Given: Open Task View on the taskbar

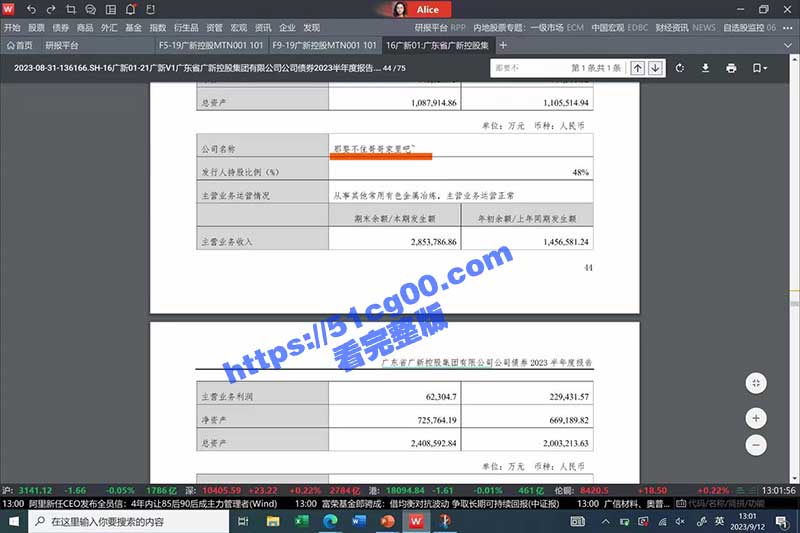Looking at the screenshot, I should (x=243, y=521).
